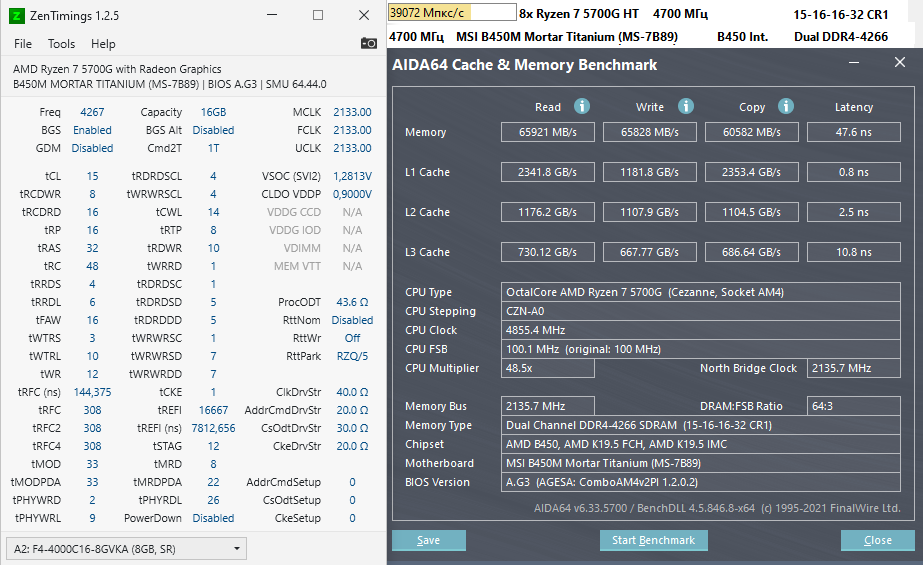Click the tCL value 15
This screenshot has width=923, height=565.
click(92, 176)
